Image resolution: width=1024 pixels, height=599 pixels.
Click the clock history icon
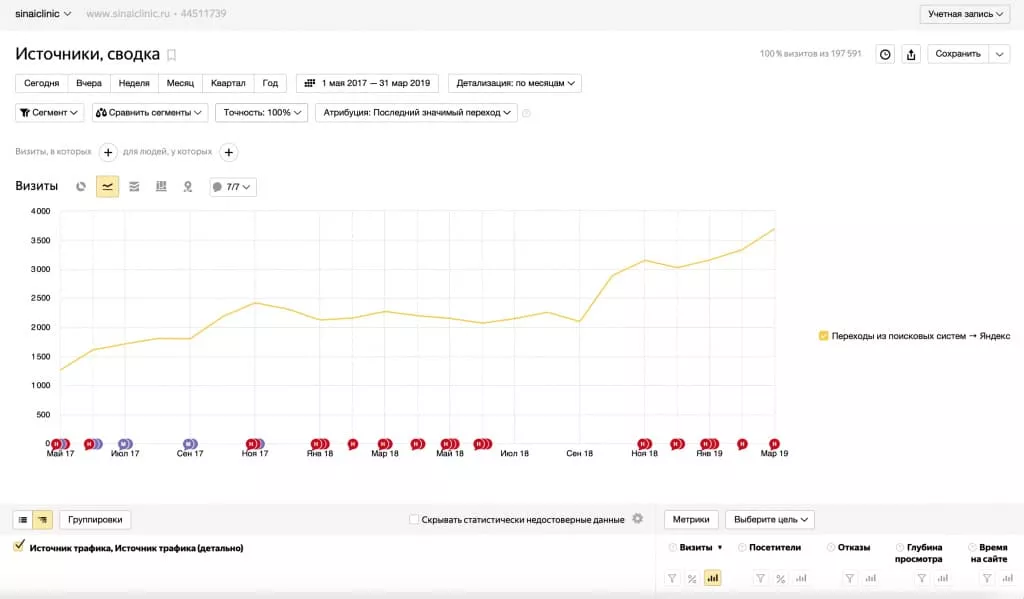point(885,54)
